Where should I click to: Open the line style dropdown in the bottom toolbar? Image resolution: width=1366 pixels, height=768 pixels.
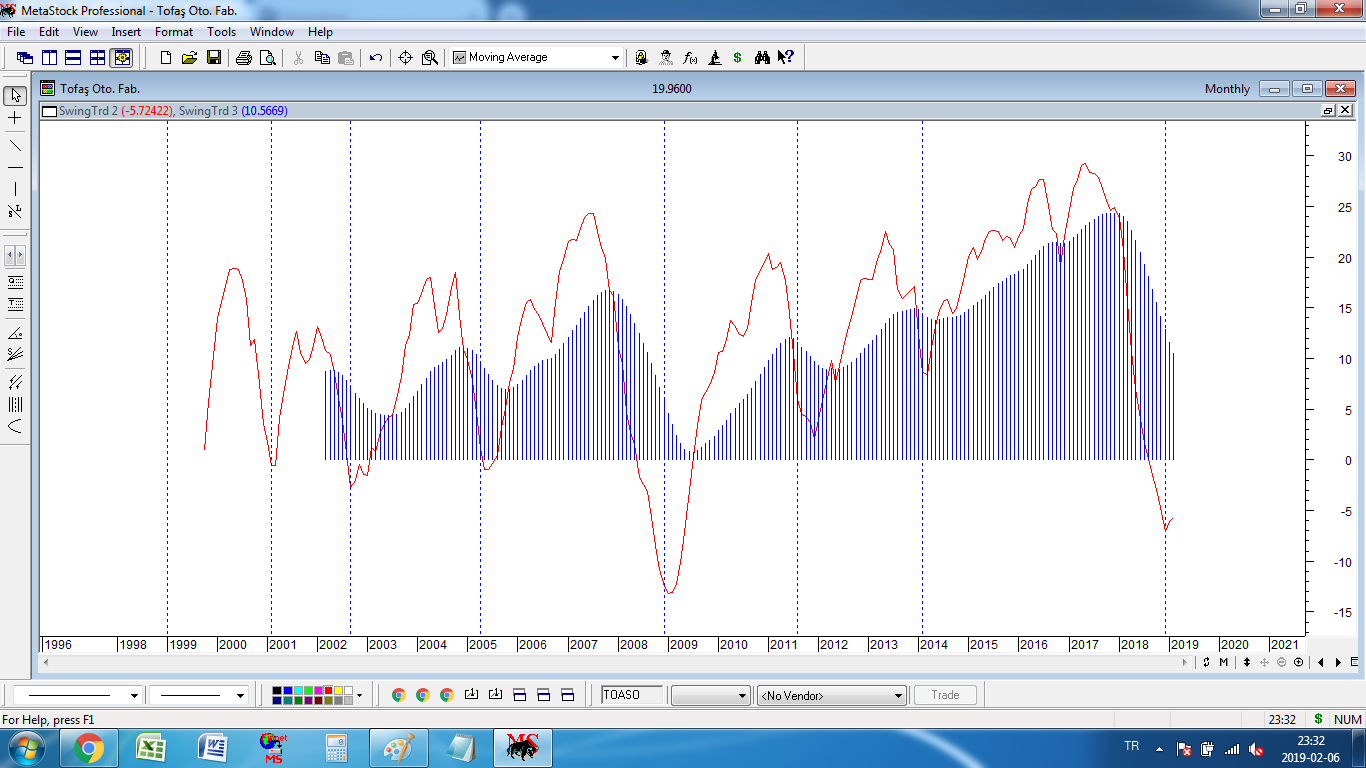134,695
